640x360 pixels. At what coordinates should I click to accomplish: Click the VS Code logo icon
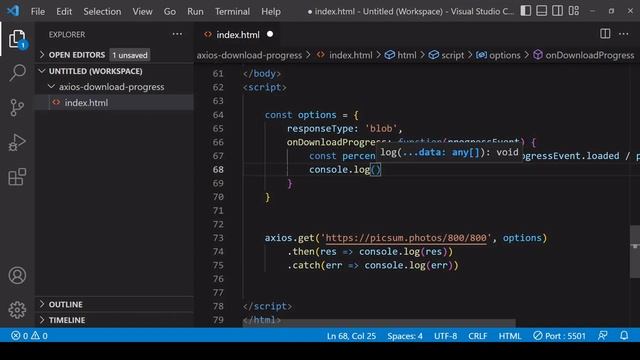[x=13, y=11]
